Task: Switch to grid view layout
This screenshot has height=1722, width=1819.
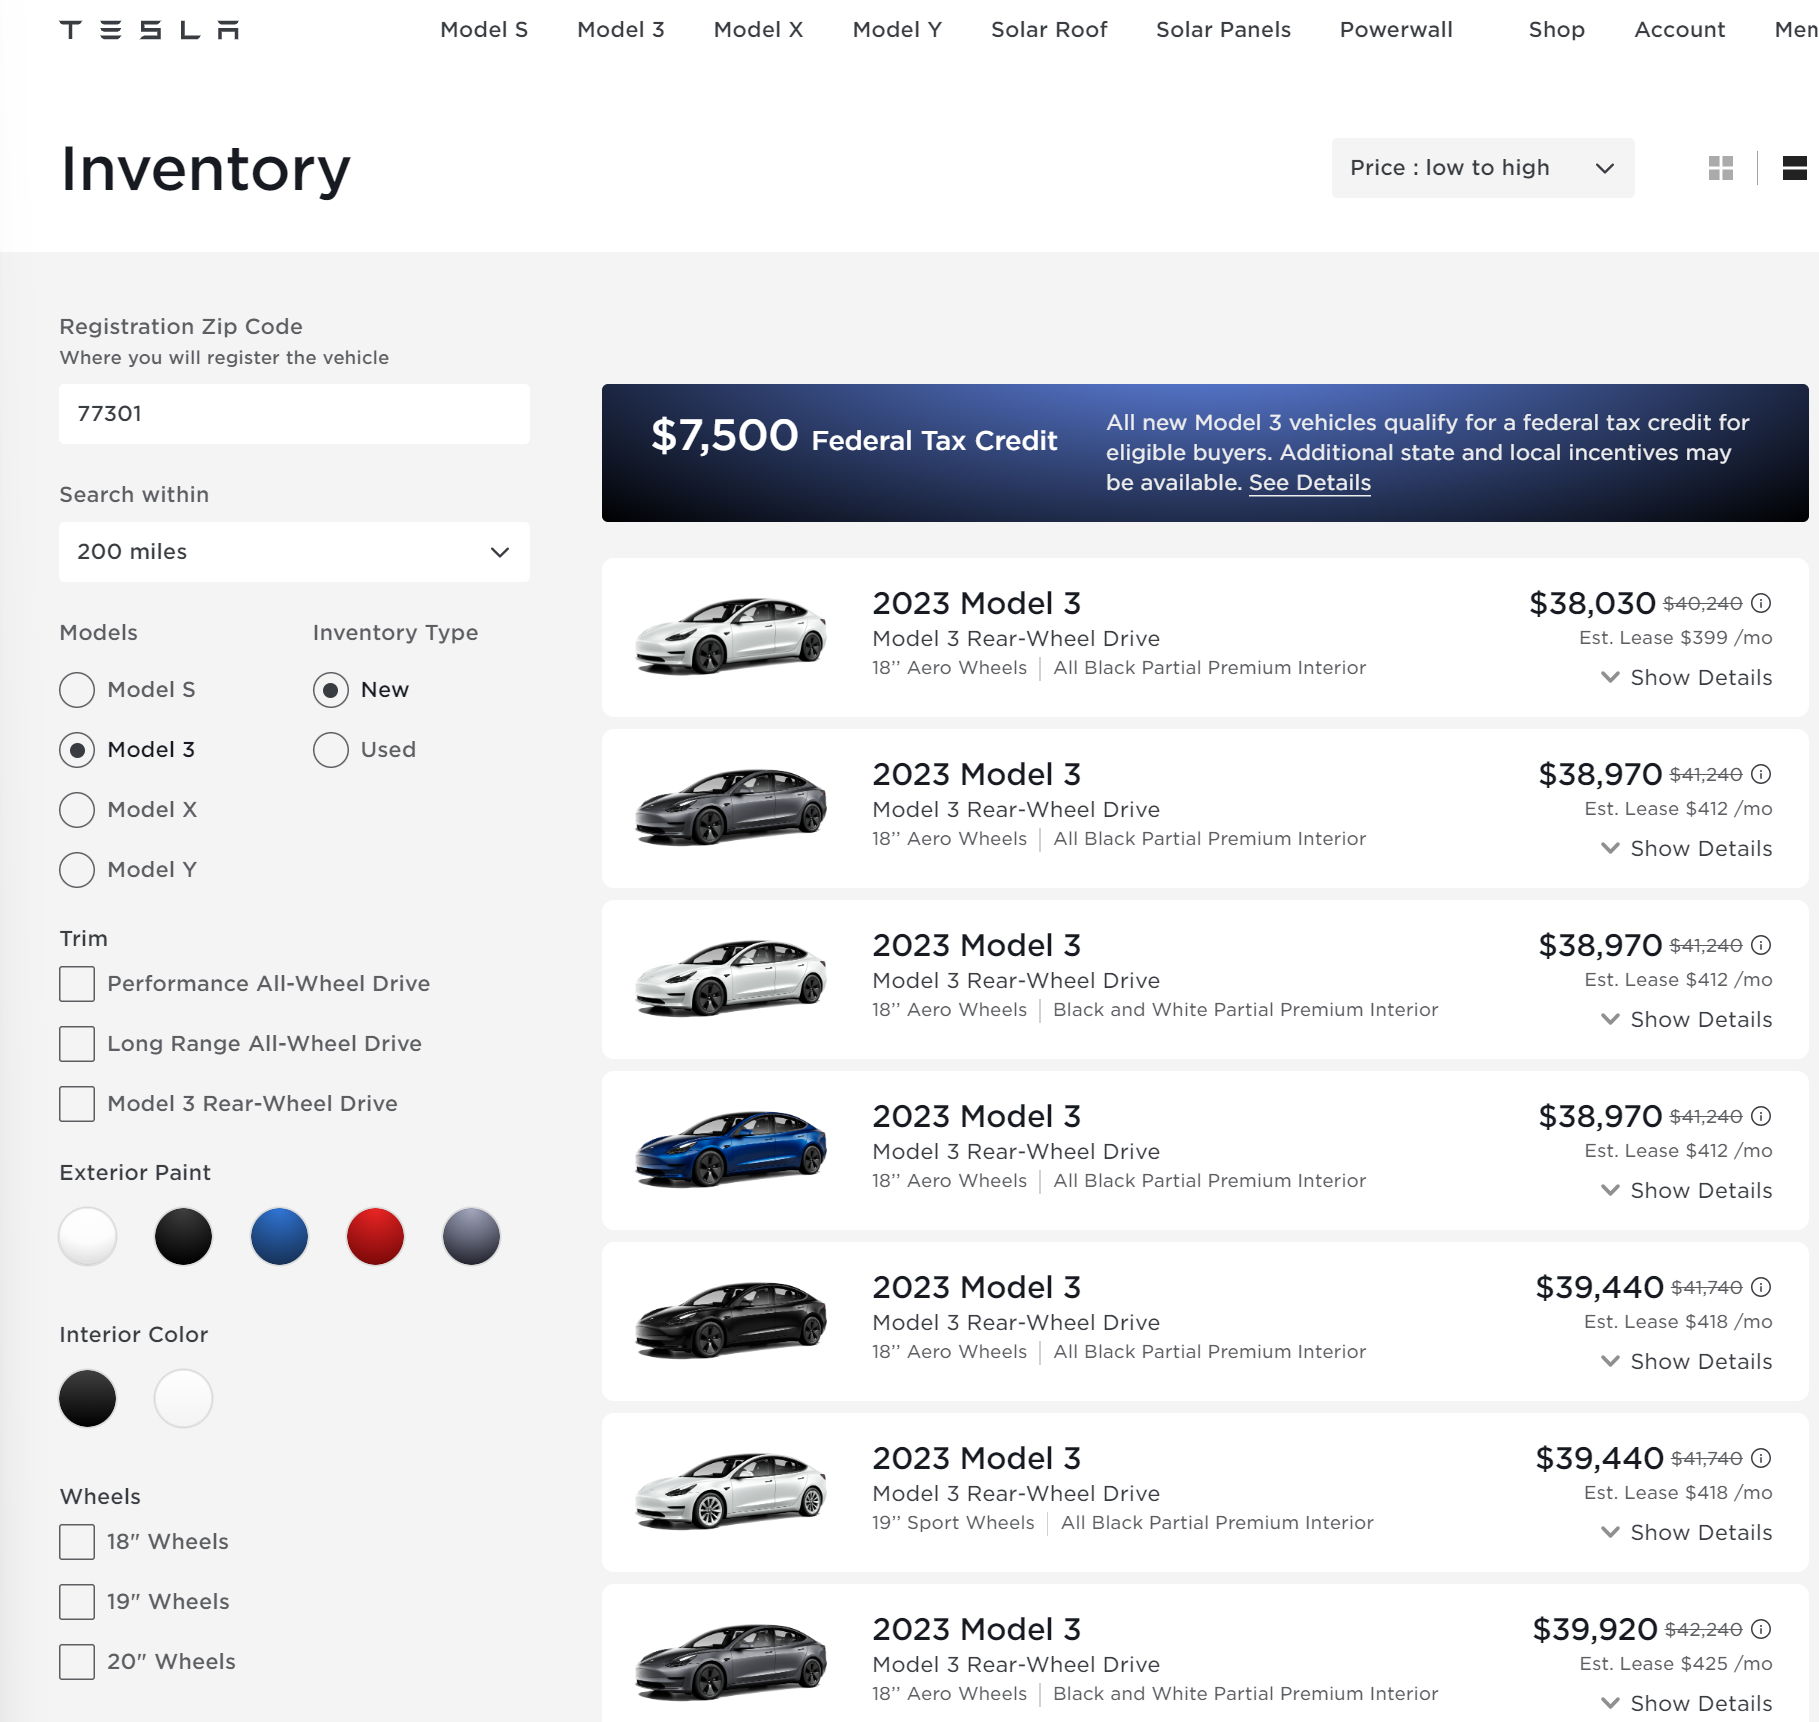Action: (1720, 168)
